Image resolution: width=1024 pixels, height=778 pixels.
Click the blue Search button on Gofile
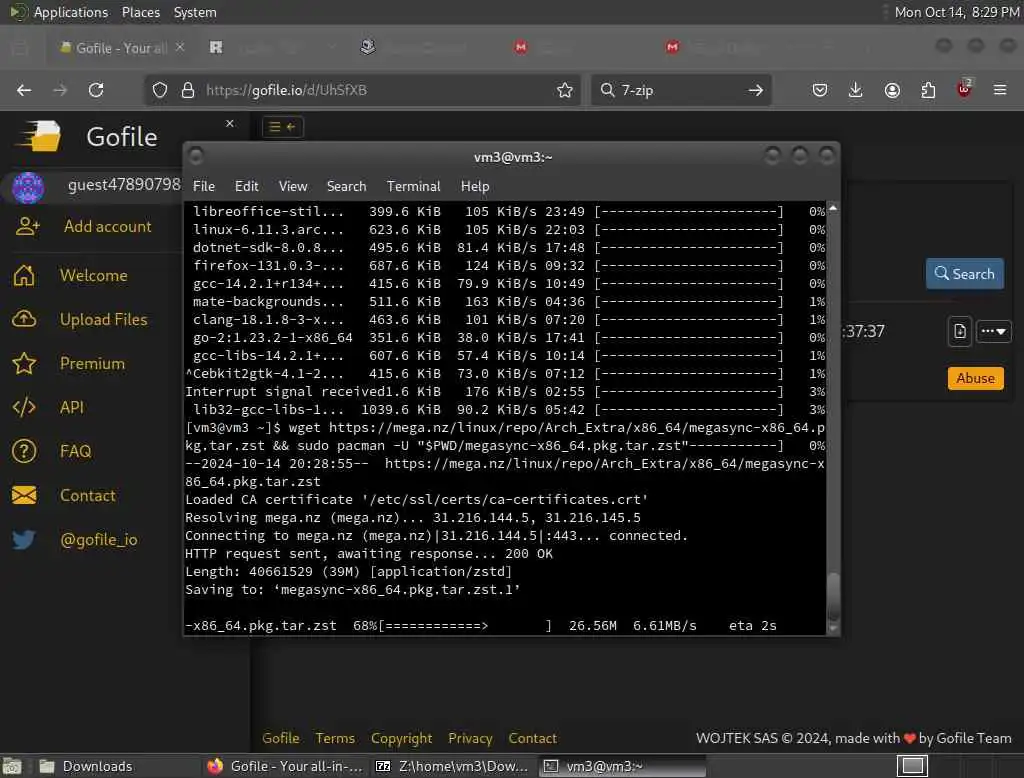965,274
